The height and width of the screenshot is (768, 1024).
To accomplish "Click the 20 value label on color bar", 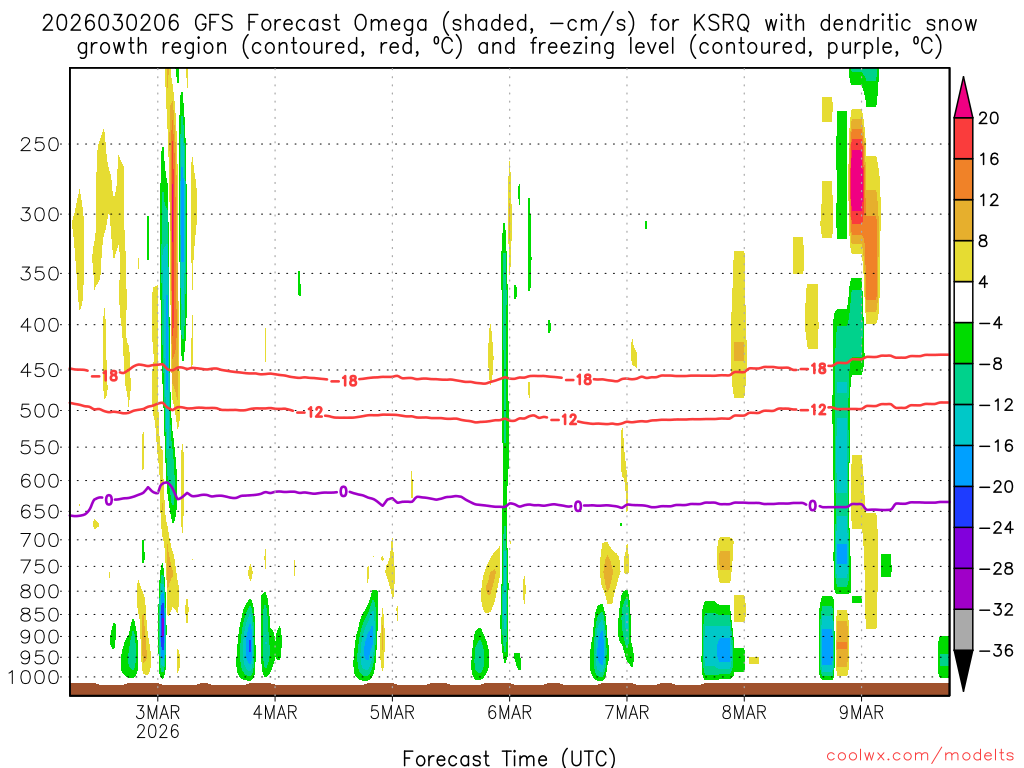I will 989,118.
